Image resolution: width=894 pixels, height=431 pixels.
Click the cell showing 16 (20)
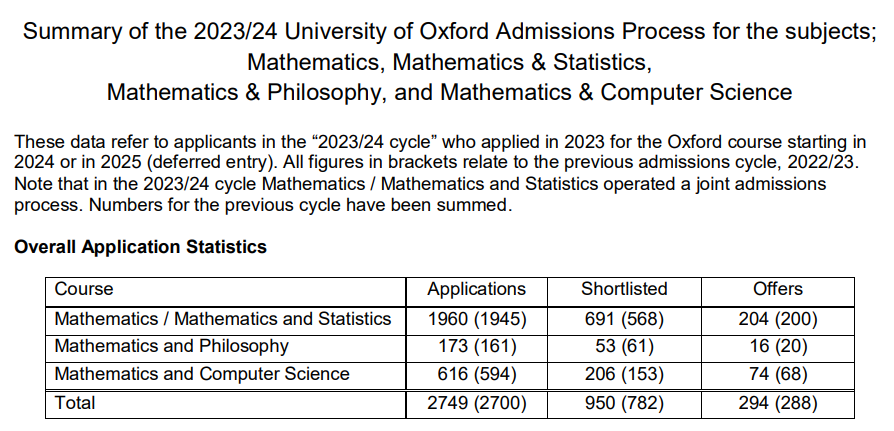tap(778, 346)
